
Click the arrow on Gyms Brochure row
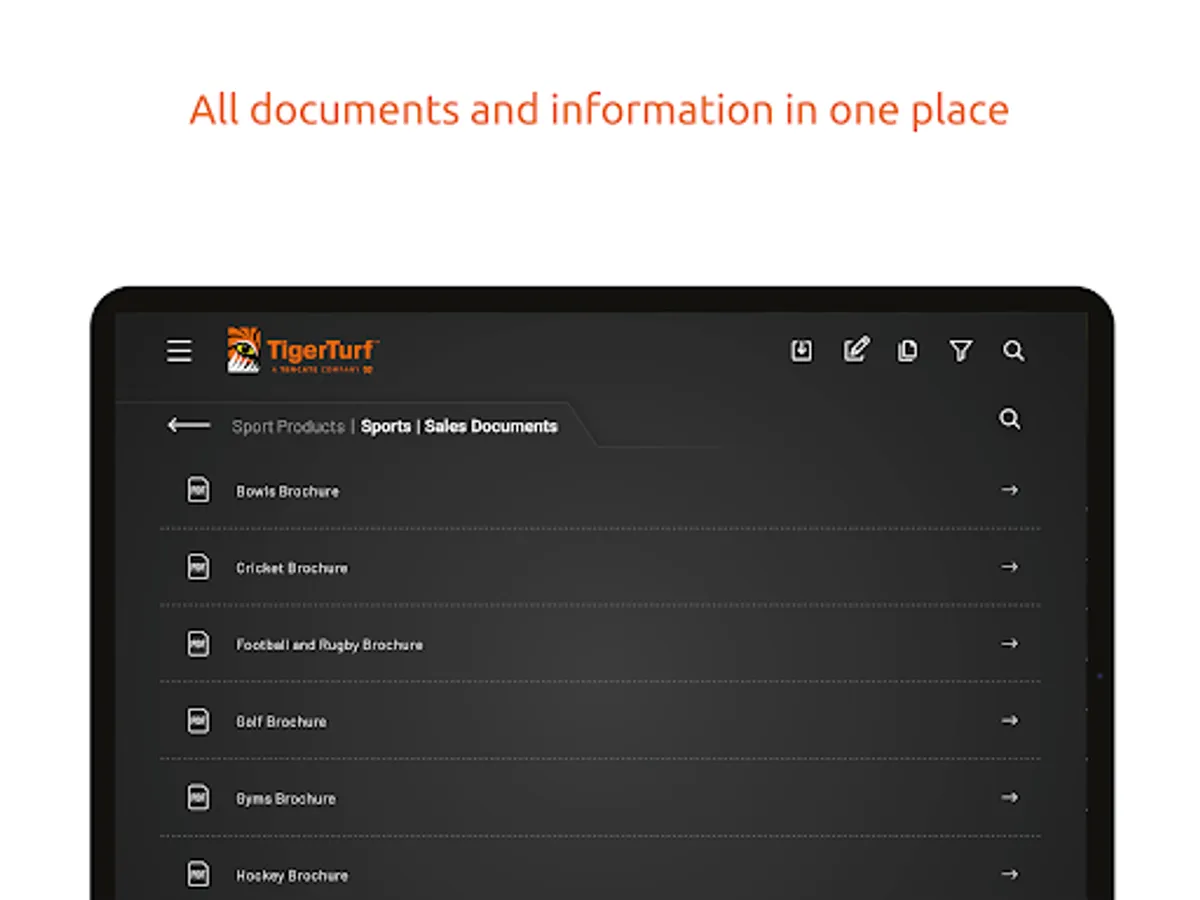point(1010,798)
